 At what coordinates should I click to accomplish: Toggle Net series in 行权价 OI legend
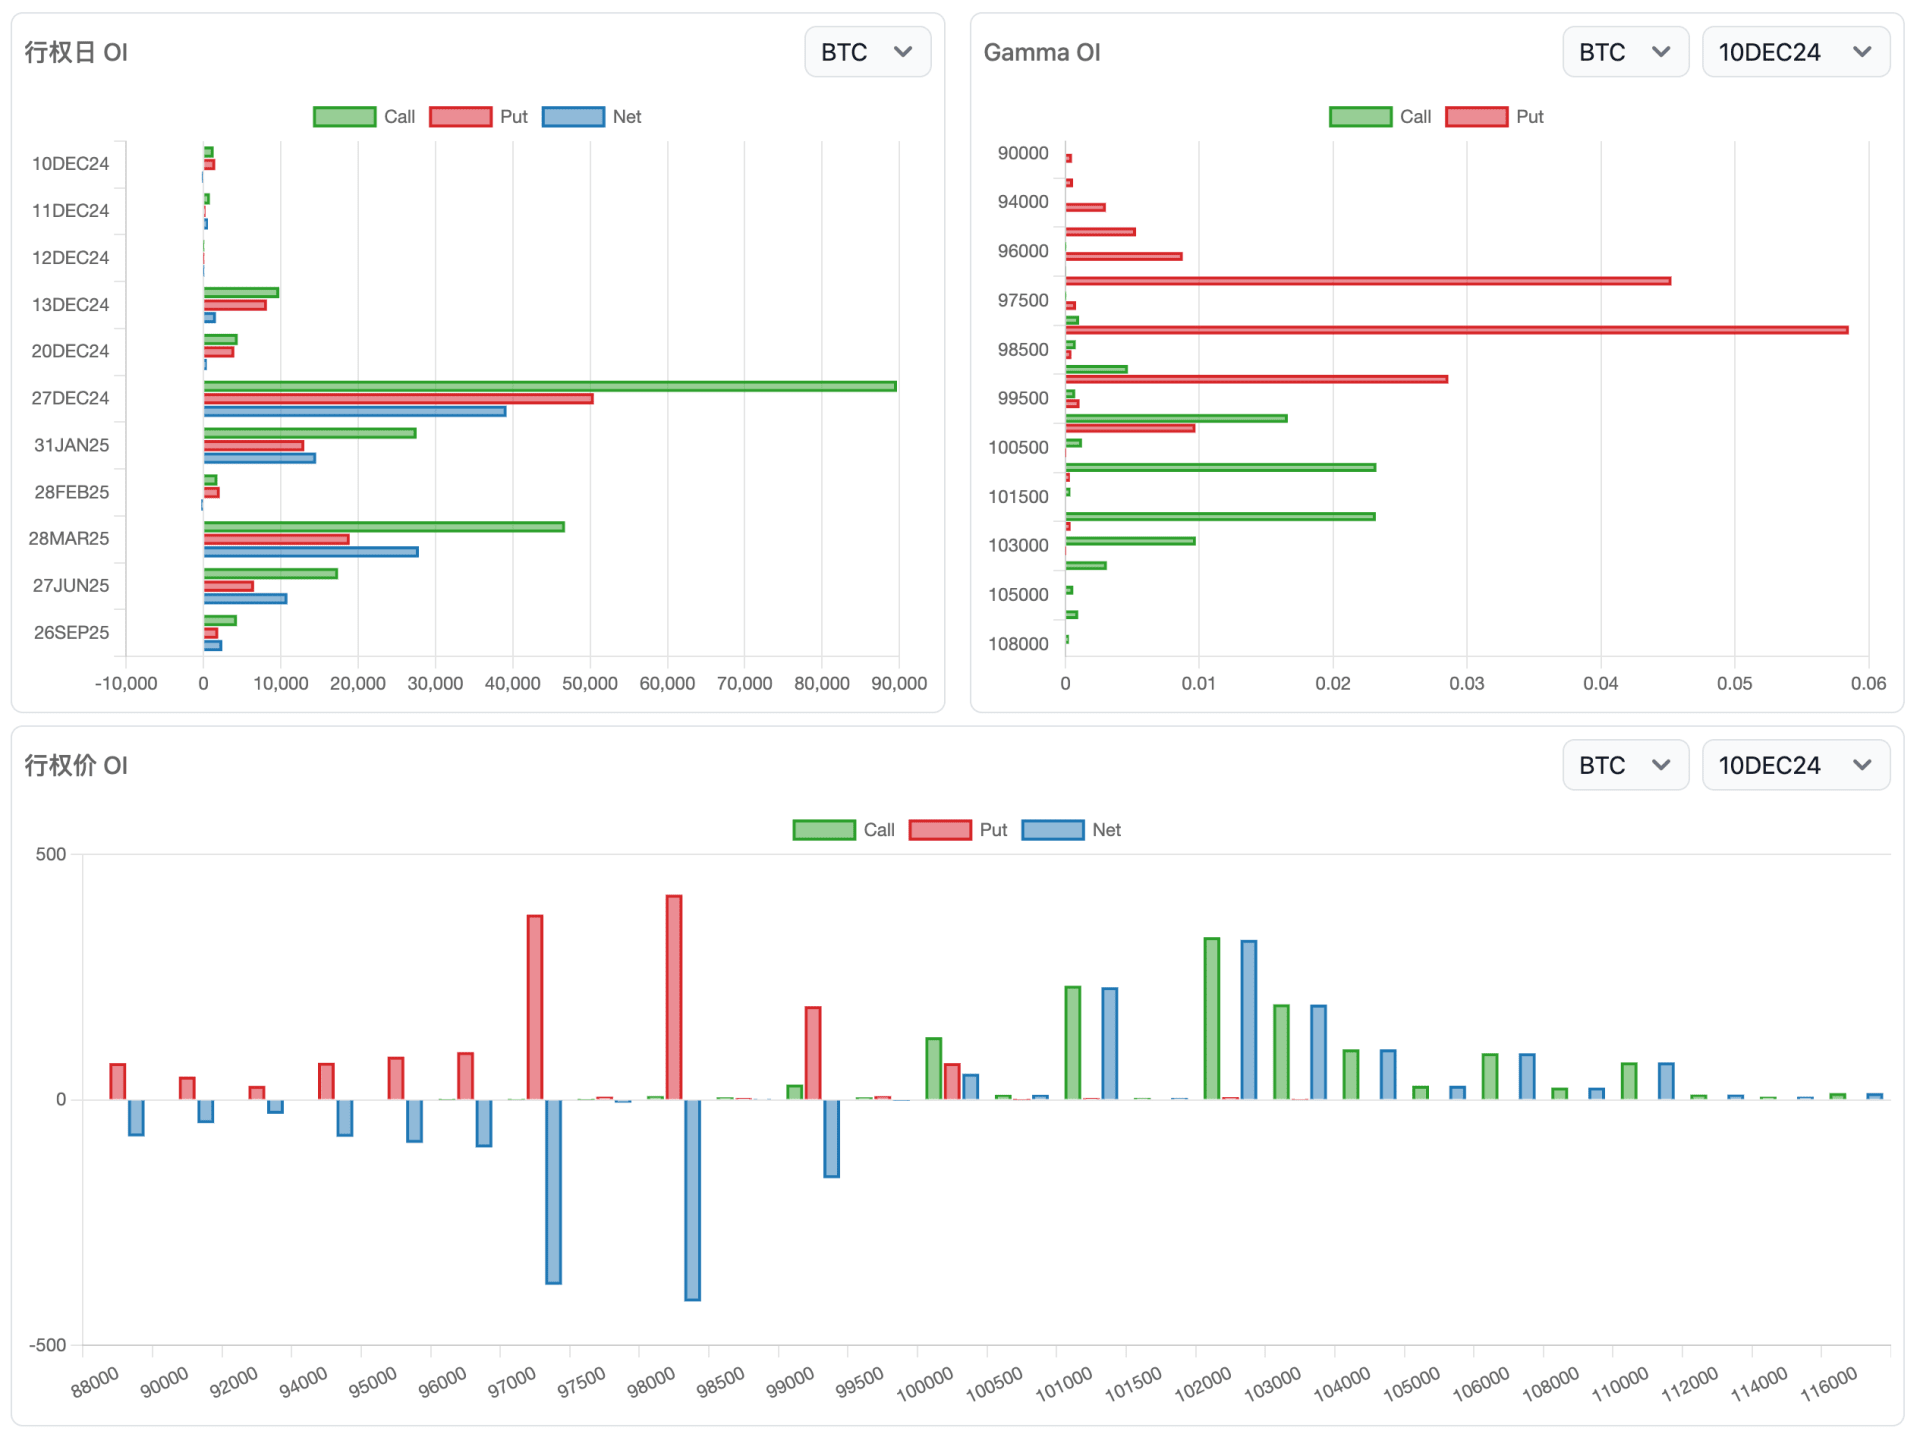1072,830
